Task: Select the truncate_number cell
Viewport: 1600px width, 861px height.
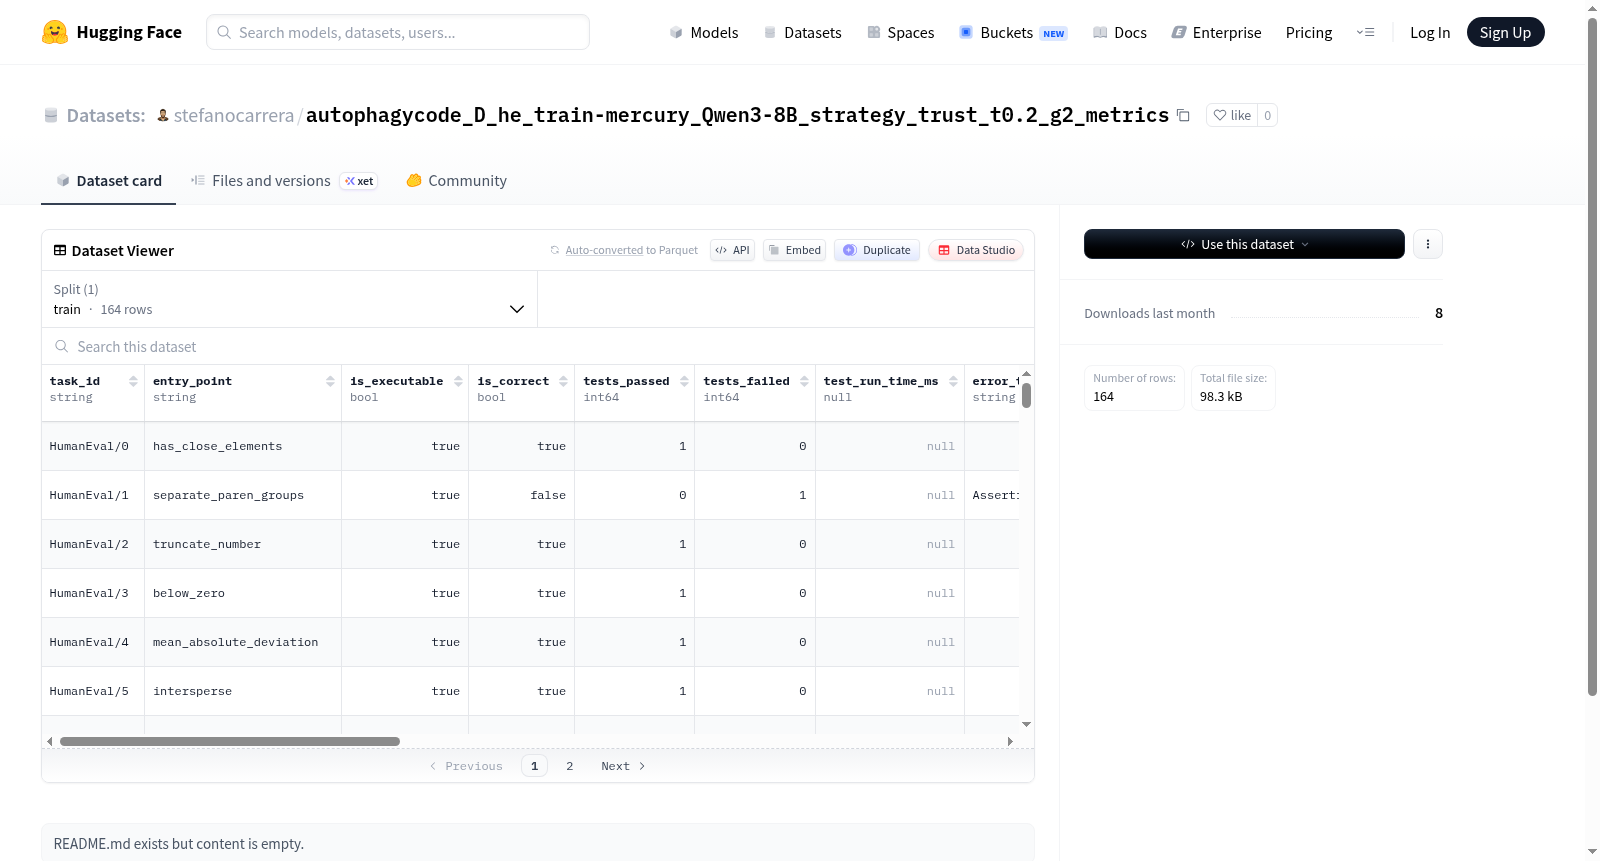Action: tap(243, 544)
